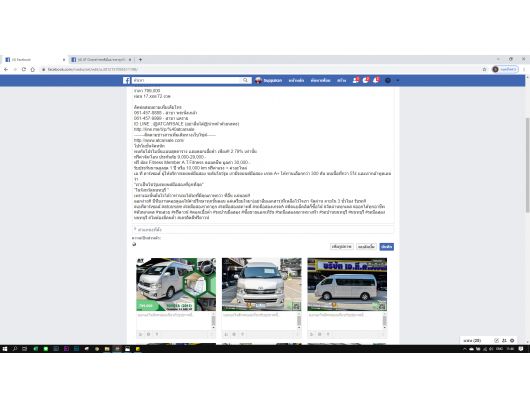Open the side-view van photo thumbnail
The image size is (530, 410).
click(347, 284)
